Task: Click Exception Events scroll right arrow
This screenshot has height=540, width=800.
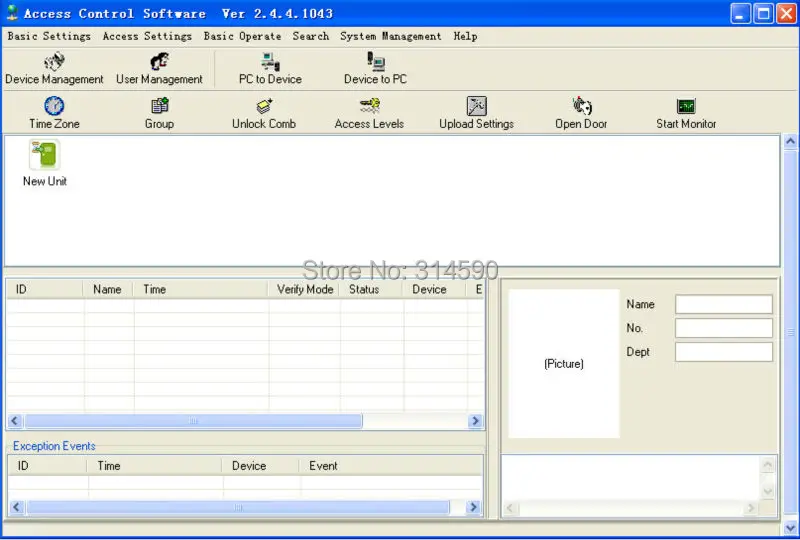Action: (x=473, y=507)
